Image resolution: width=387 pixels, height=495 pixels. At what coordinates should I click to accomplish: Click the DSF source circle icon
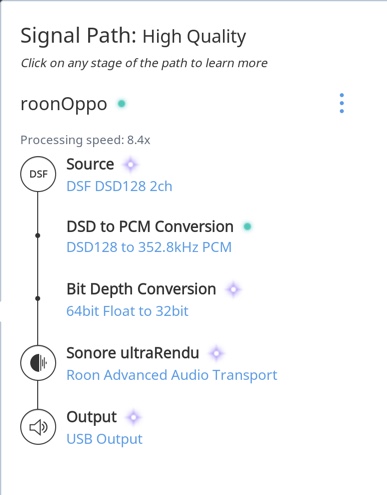click(38, 174)
